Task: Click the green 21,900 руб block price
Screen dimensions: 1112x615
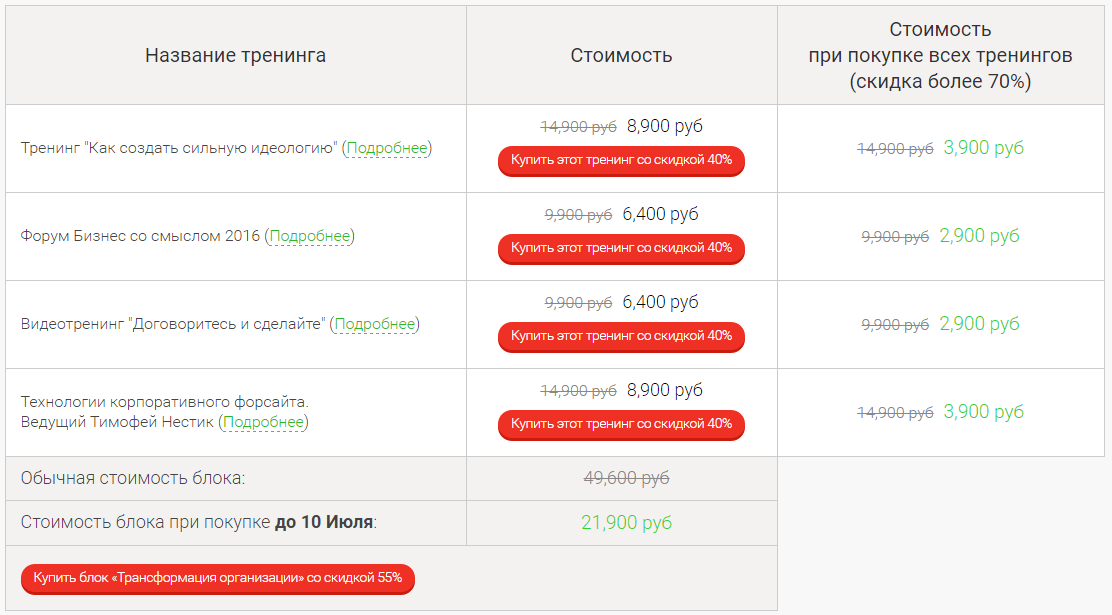Action: coord(626,523)
